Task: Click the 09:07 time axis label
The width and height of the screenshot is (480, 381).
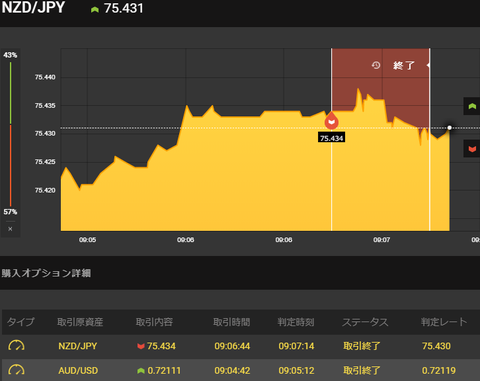Action: (382, 240)
